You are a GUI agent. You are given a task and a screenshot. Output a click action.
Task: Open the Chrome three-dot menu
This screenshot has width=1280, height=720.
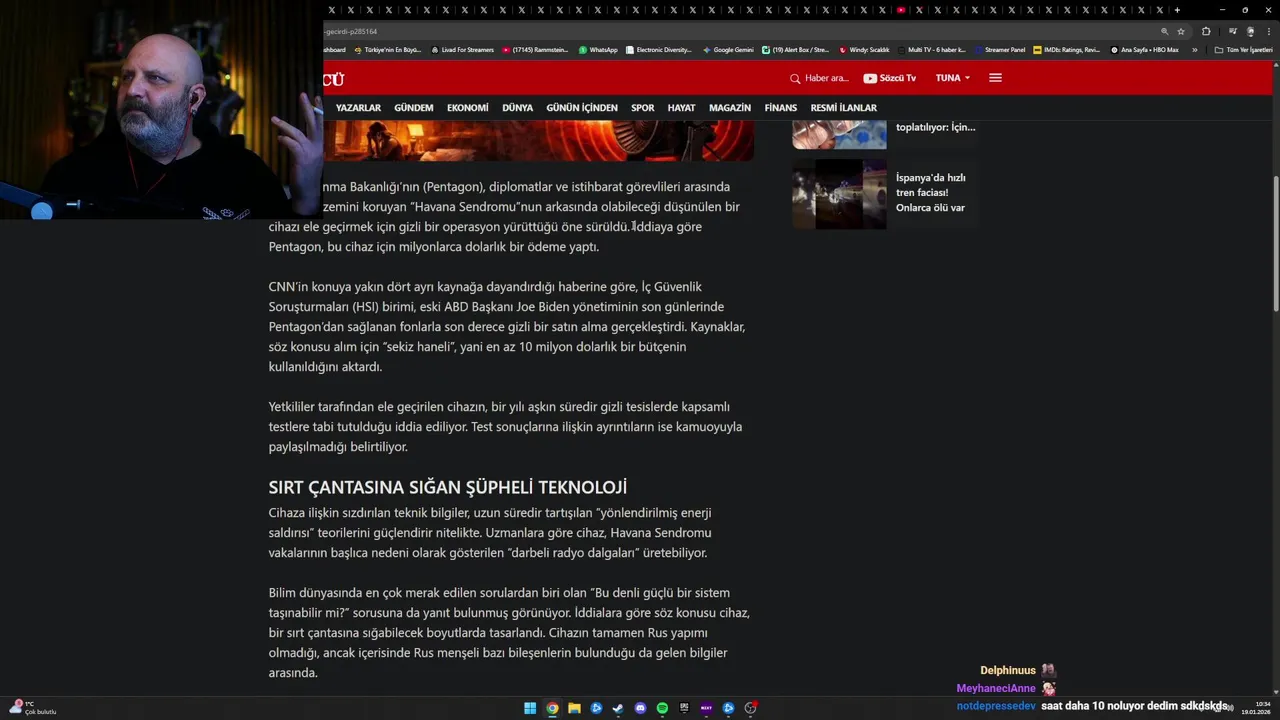[x=1269, y=32]
